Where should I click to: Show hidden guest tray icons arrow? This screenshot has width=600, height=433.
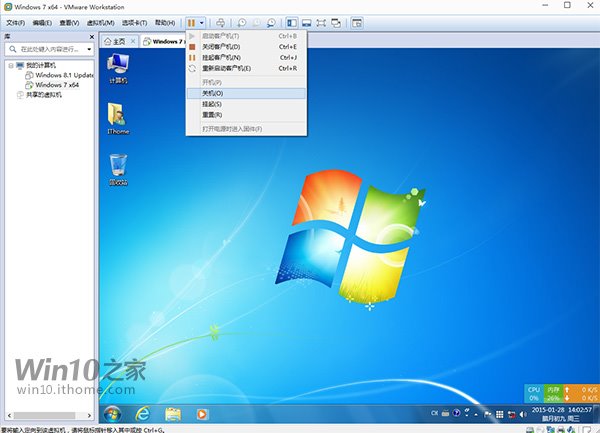pos(476,415)
